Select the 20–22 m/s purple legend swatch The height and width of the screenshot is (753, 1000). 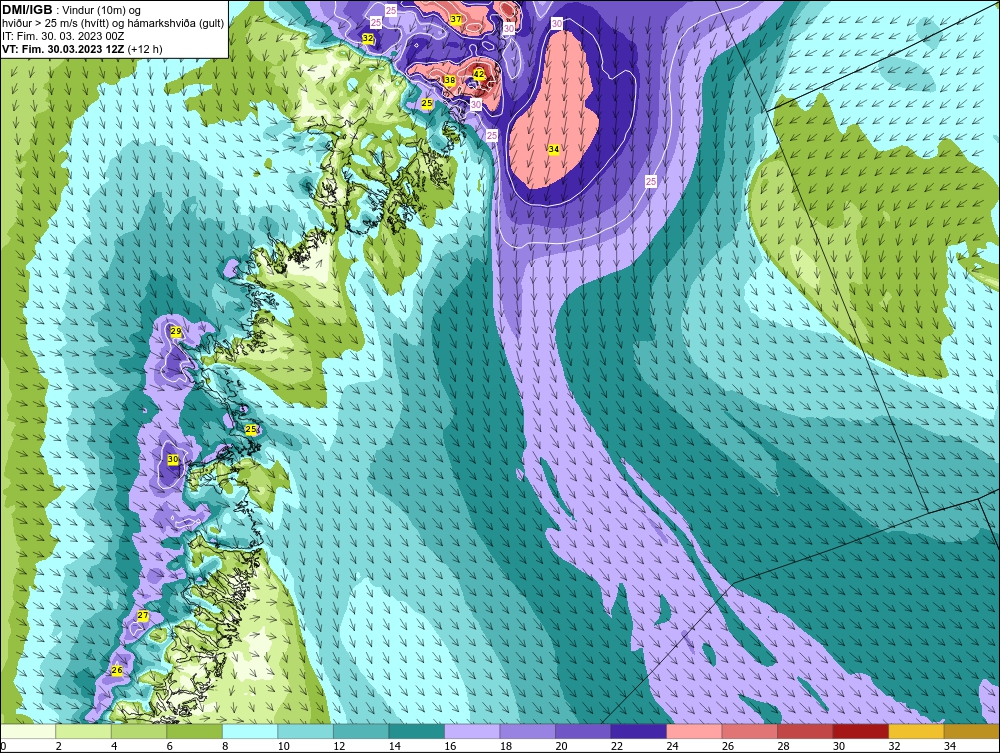(583, 731)
